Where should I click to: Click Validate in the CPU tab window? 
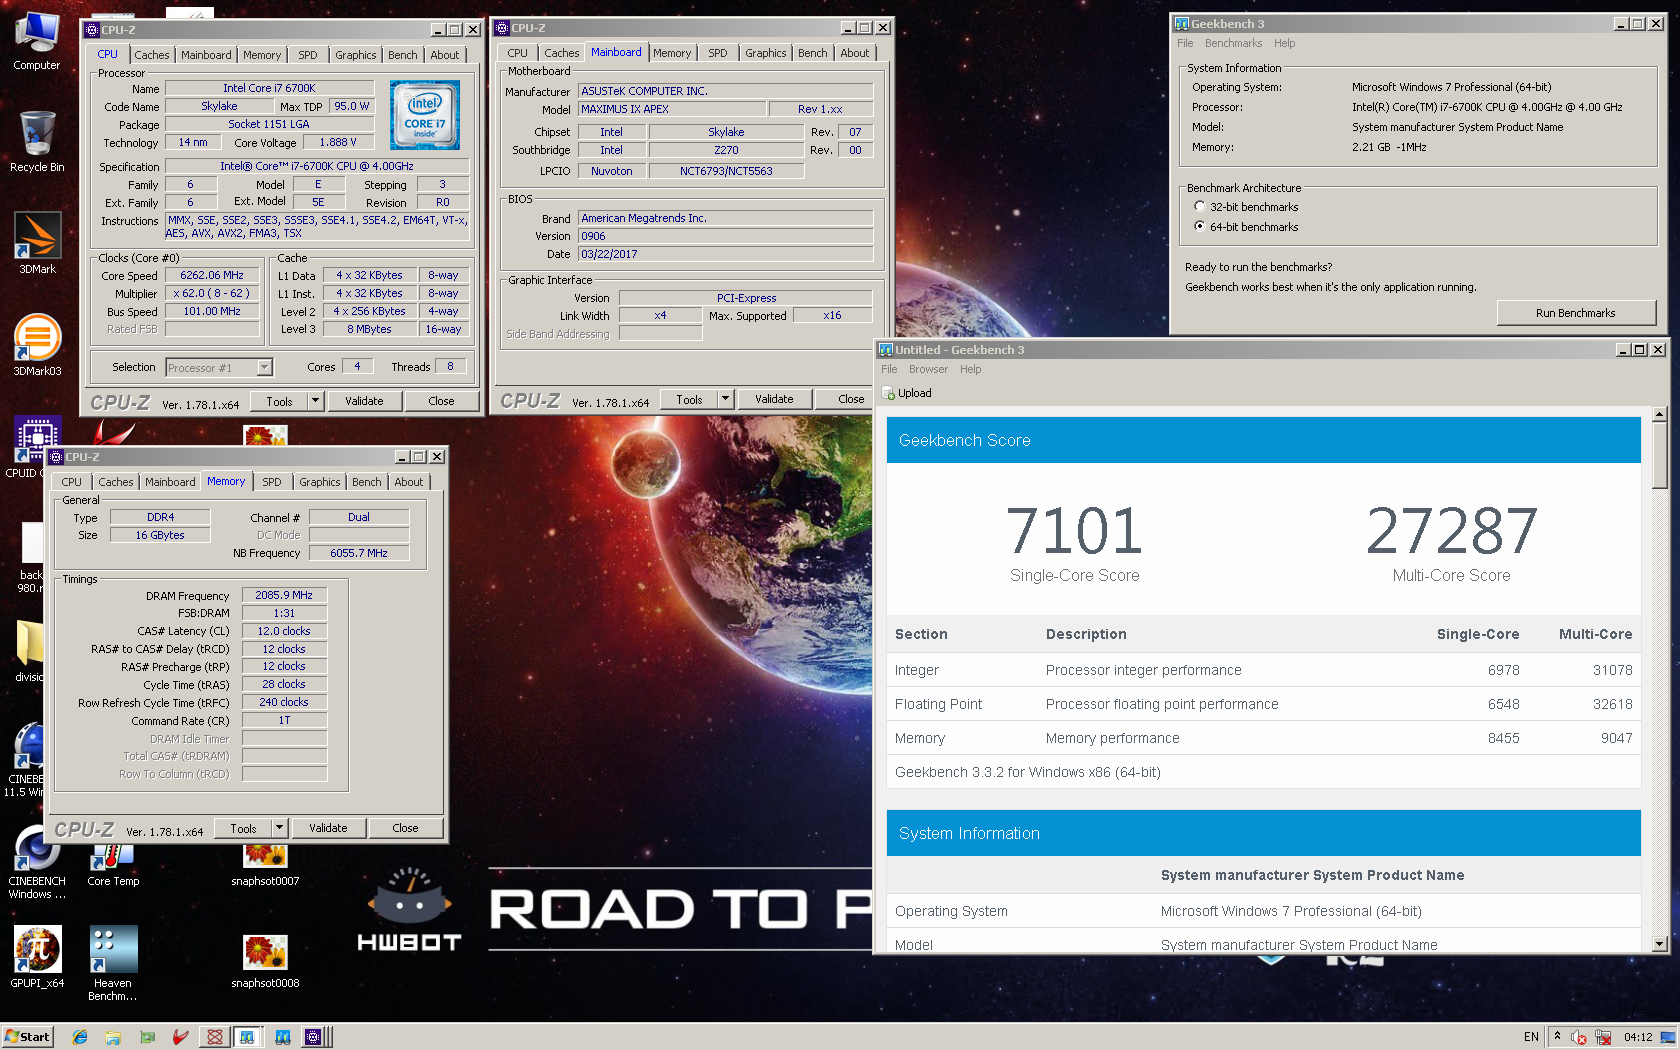pyautogui.click(x=364, y=401)
